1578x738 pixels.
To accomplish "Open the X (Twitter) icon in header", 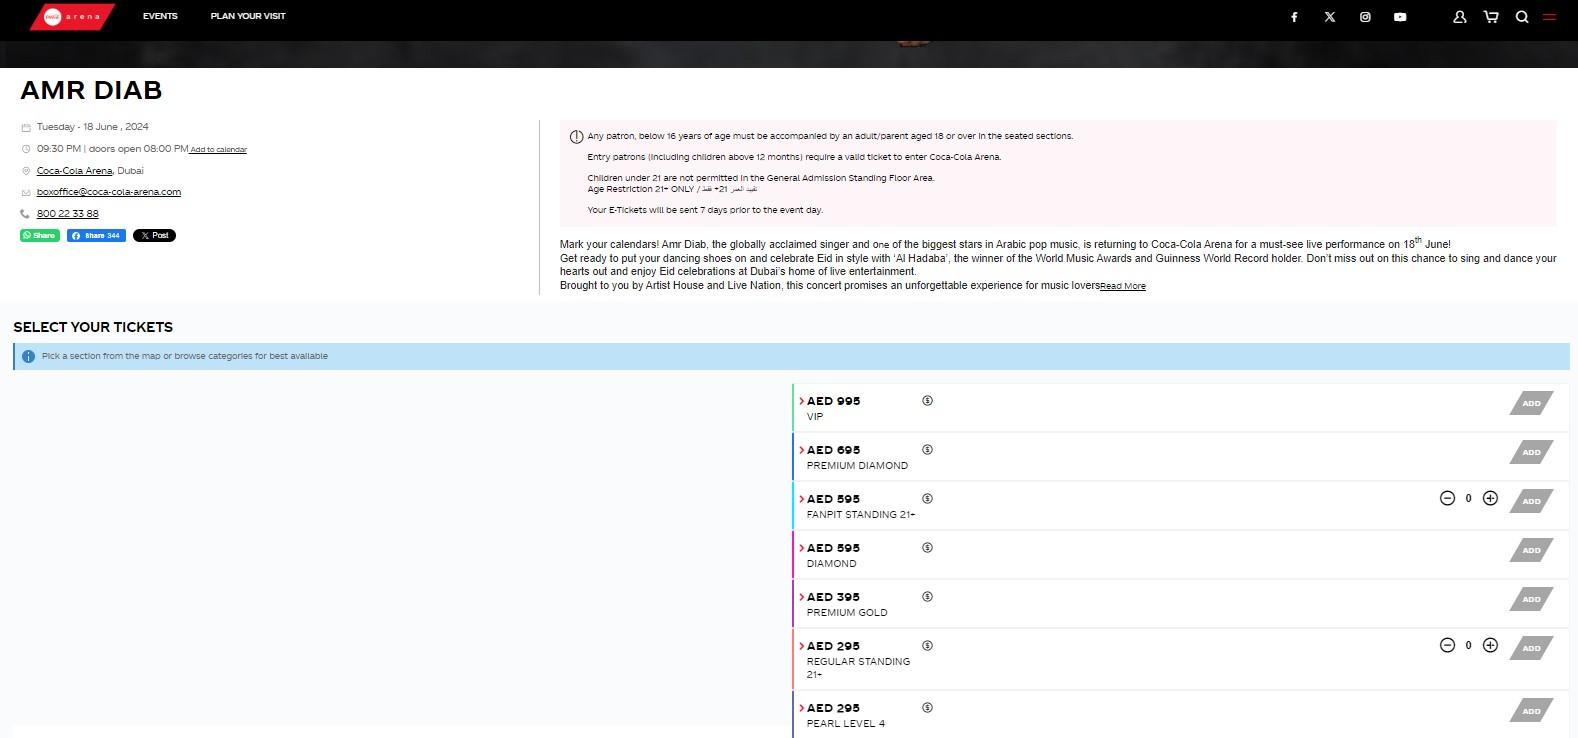I will coord(1330,17).
